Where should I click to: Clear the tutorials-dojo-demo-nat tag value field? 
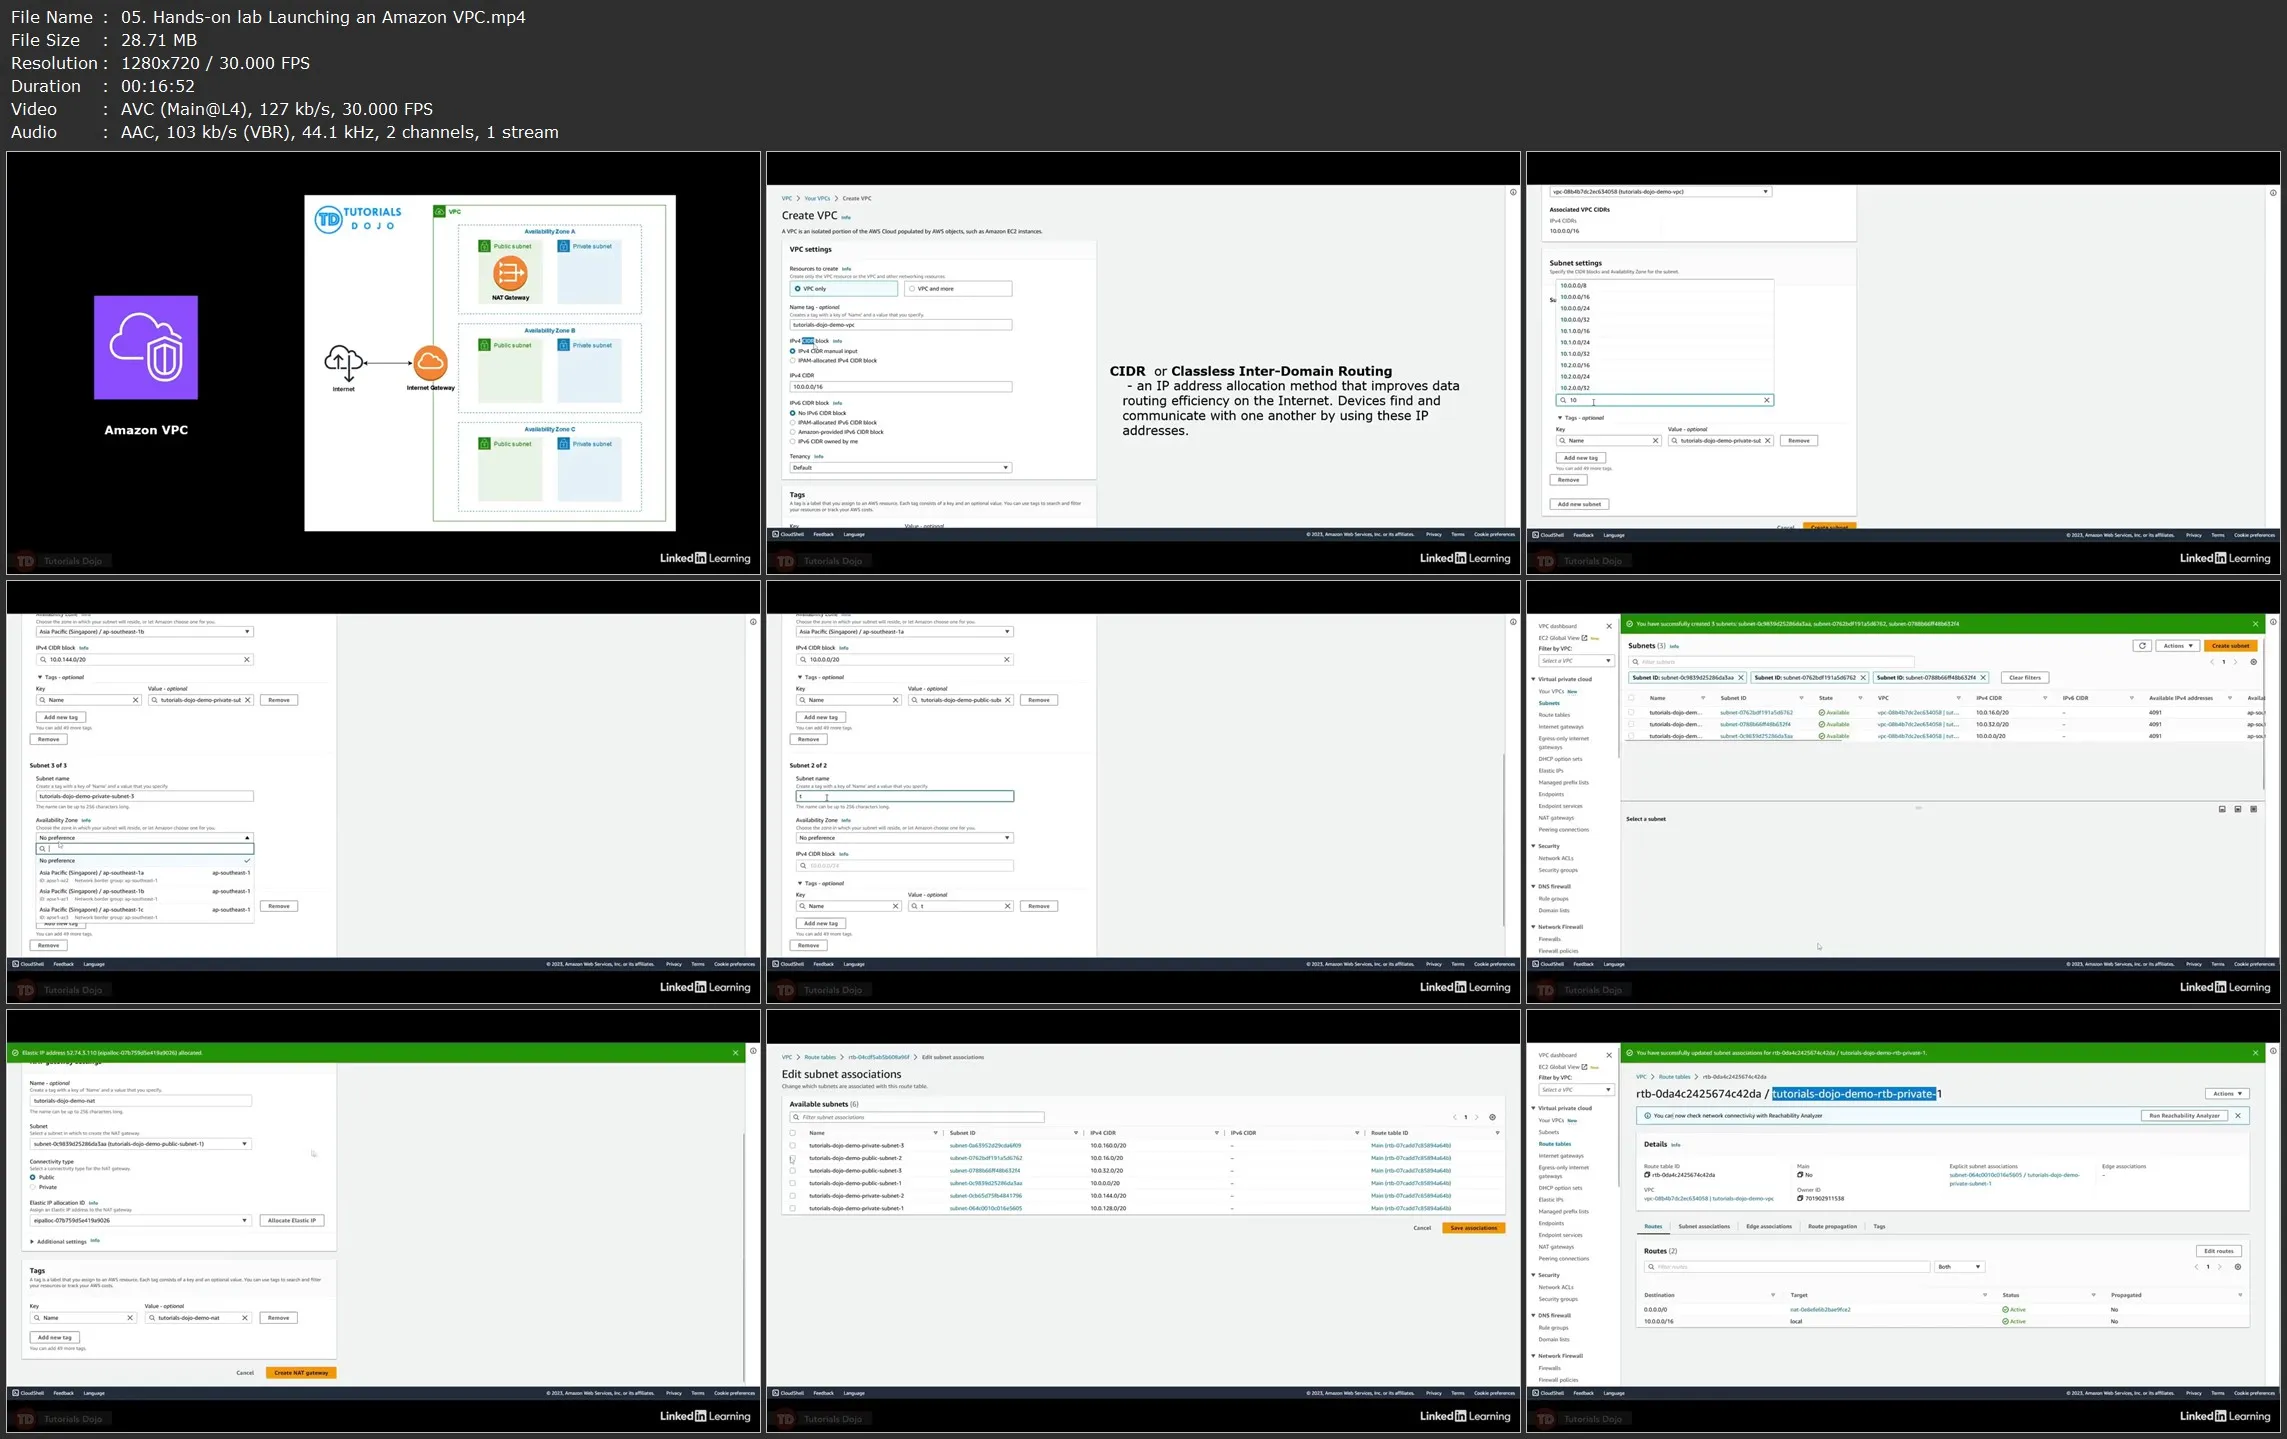point(245,1318)
